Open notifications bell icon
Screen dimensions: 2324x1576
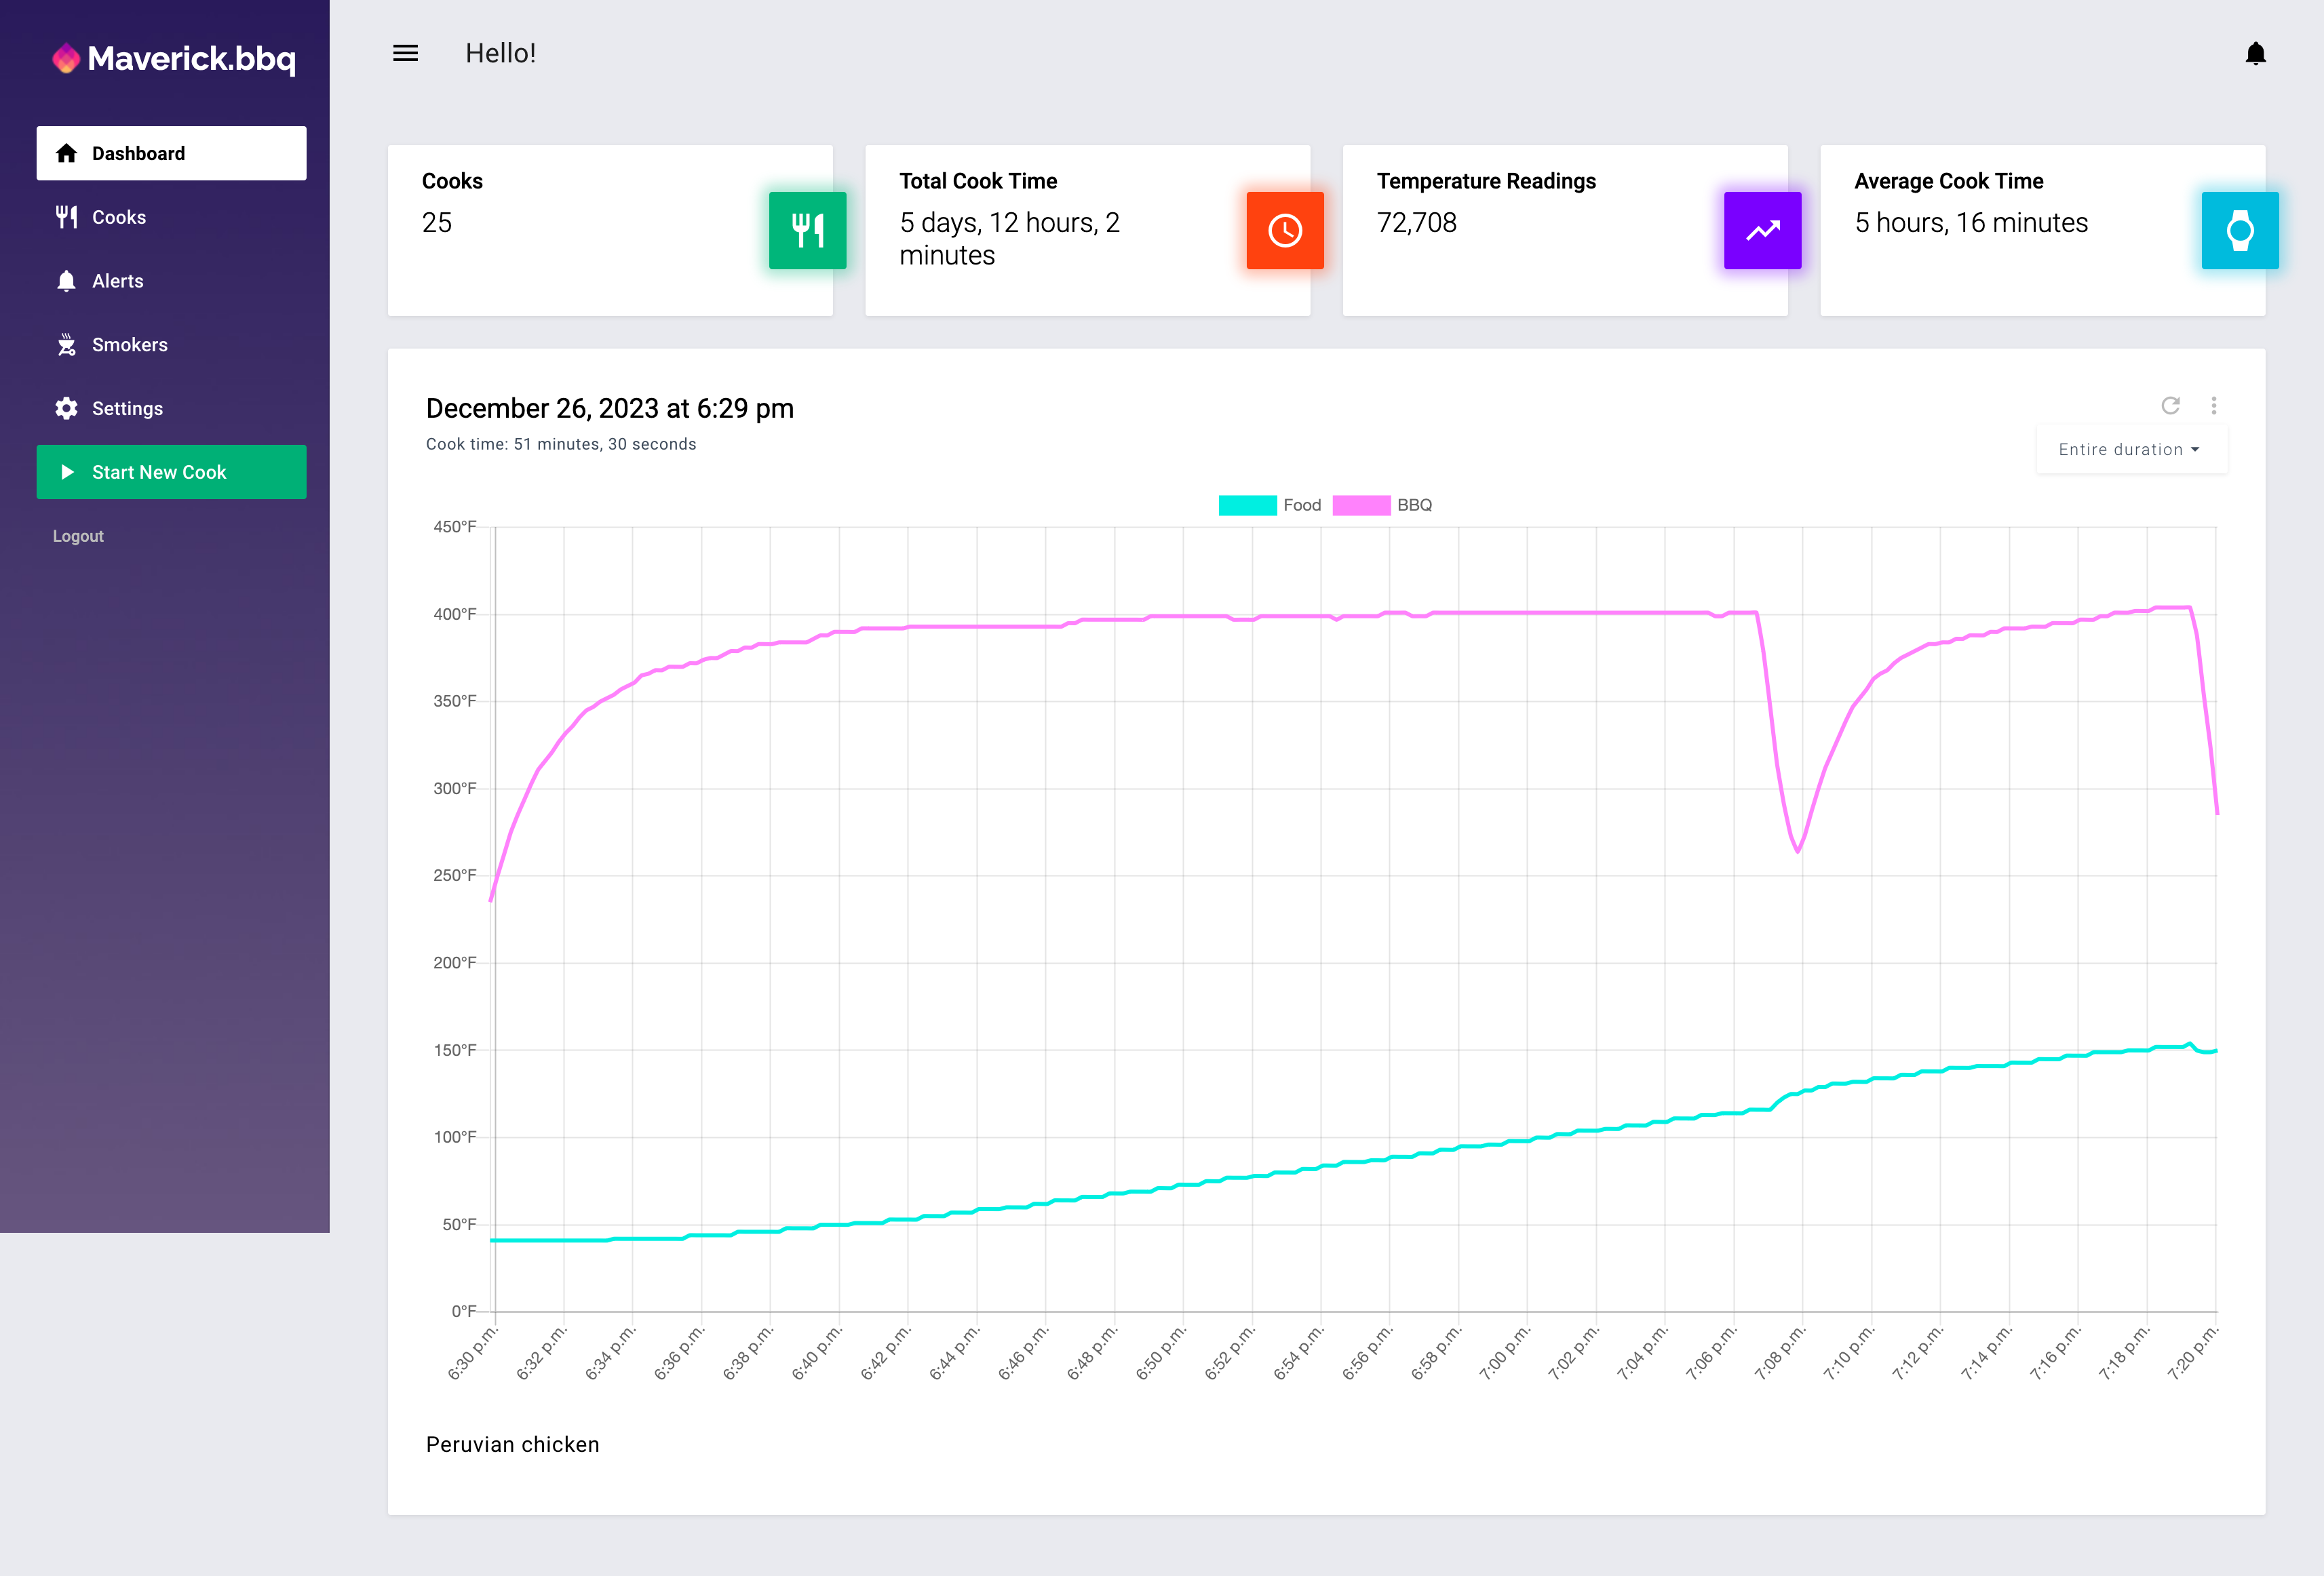(2255, 53)
